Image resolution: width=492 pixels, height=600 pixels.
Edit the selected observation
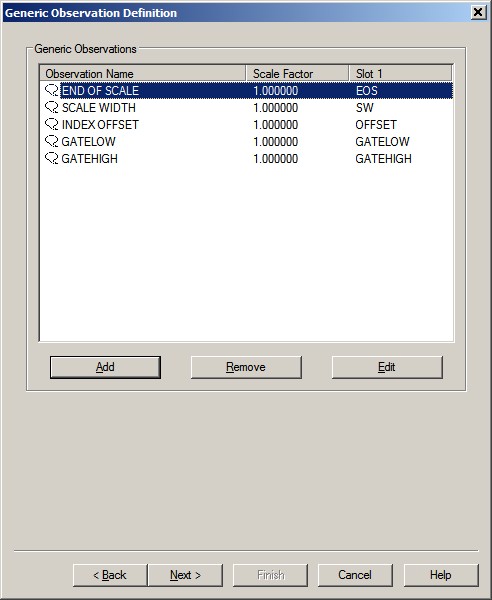coord(387,367)
